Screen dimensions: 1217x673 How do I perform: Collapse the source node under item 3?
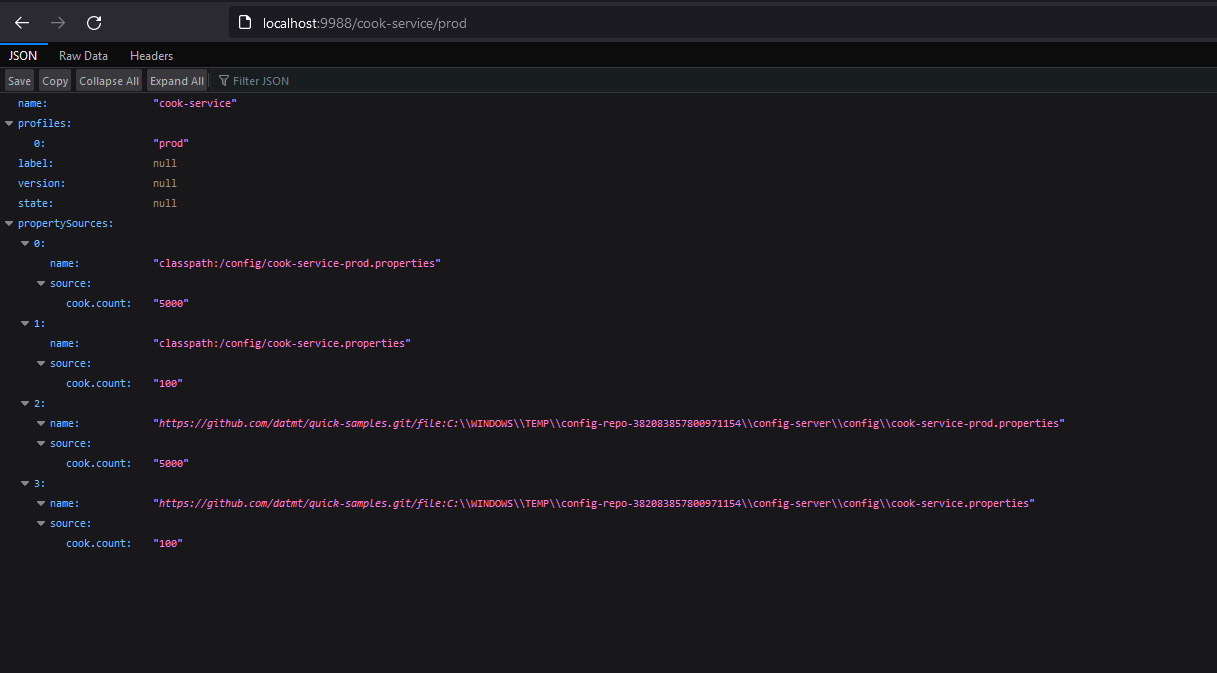[41, 523]
